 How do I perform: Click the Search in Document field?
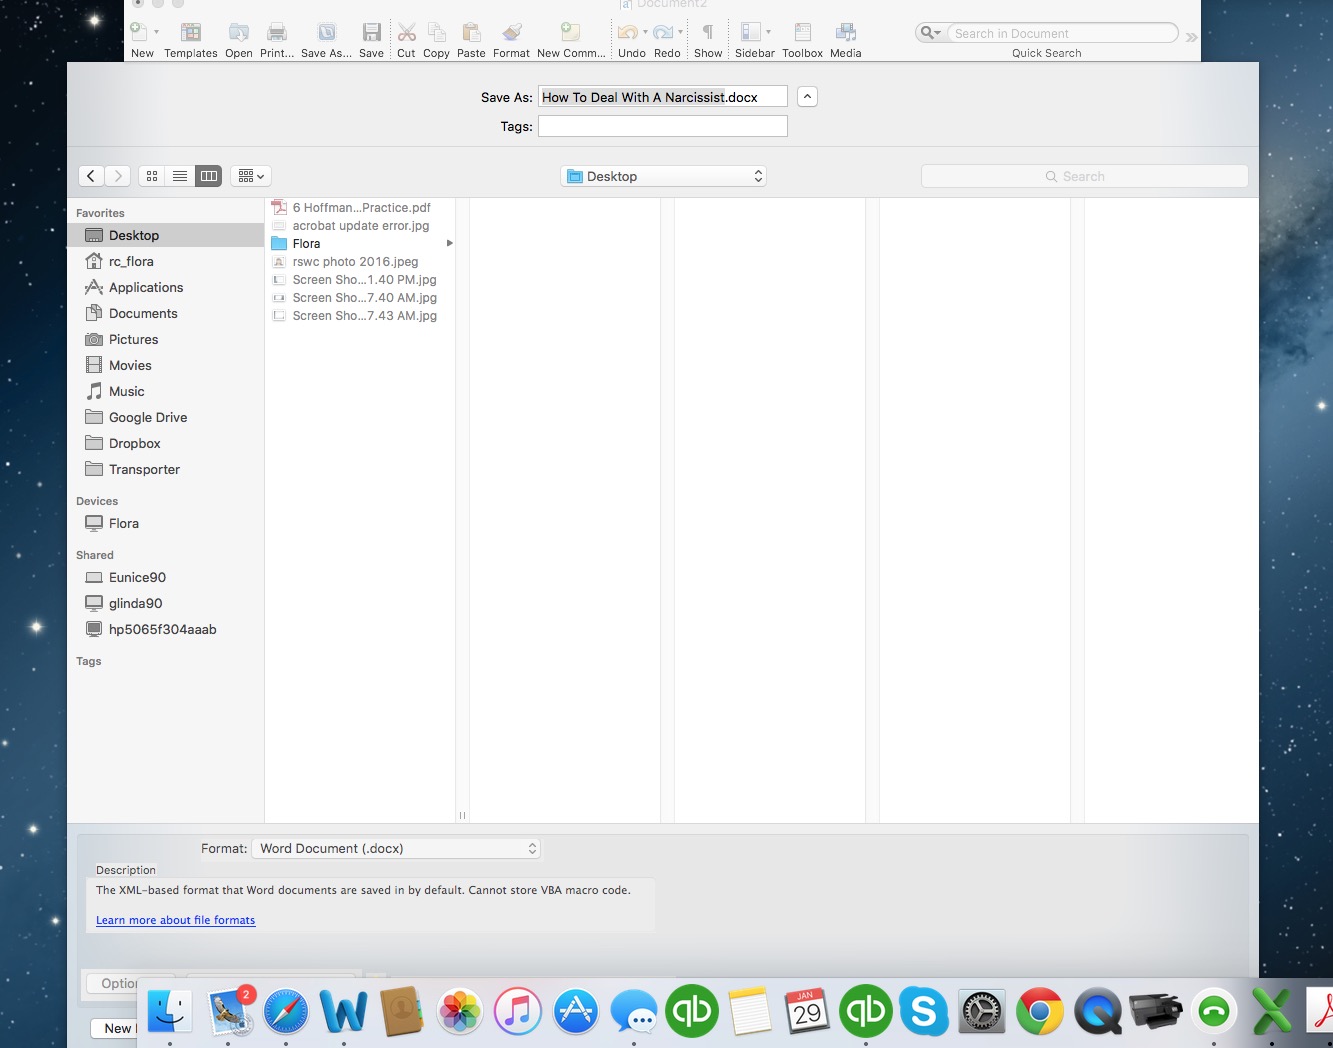[x=1062, y=33]
